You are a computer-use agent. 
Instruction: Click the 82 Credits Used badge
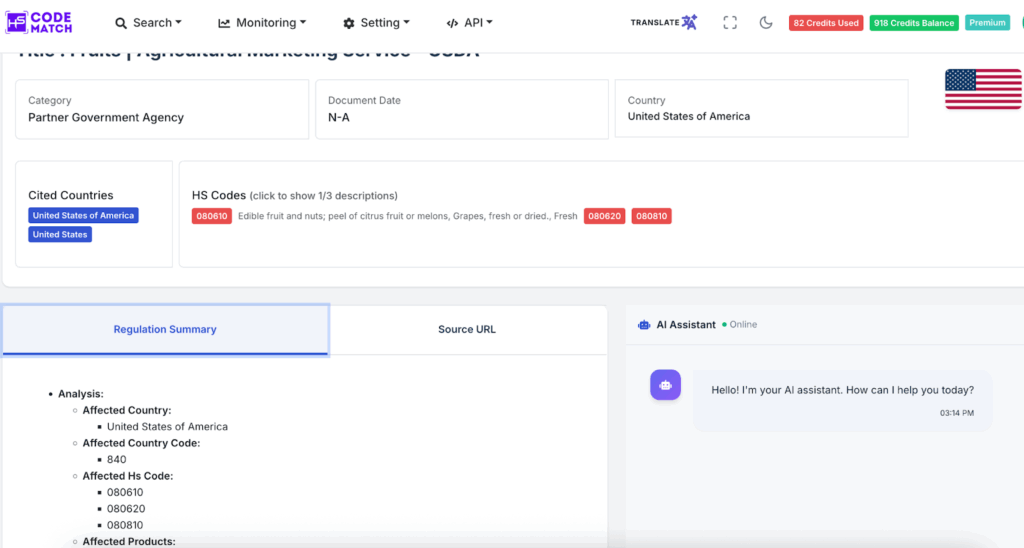pos(825,23)
